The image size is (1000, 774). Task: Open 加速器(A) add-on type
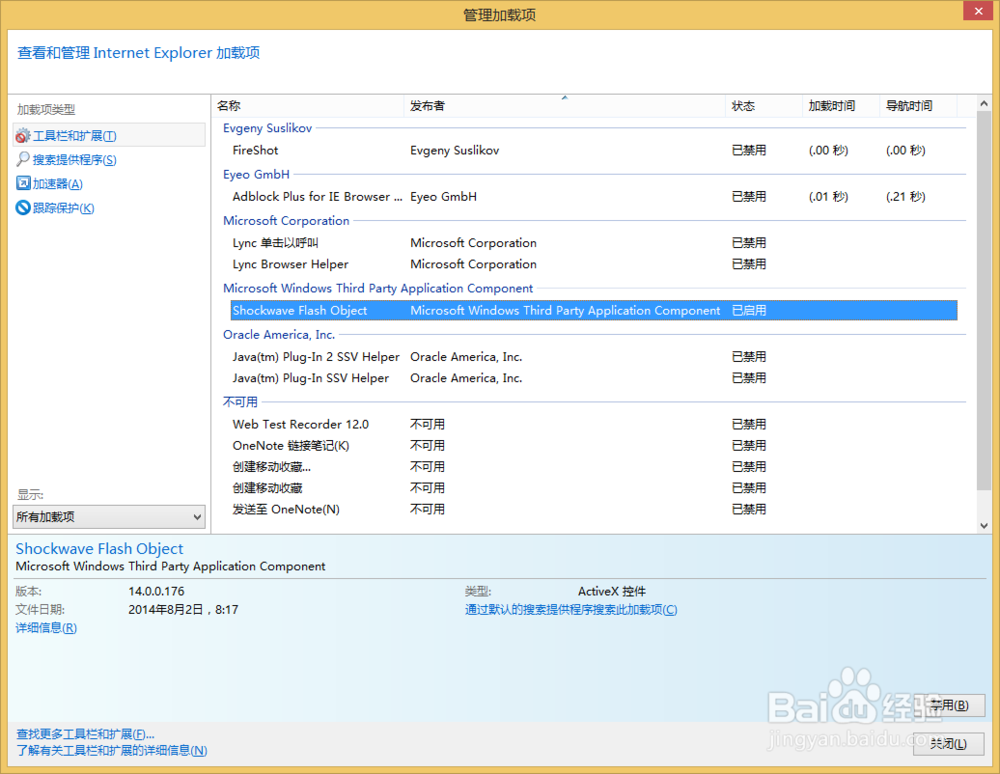tap(58, 184)
